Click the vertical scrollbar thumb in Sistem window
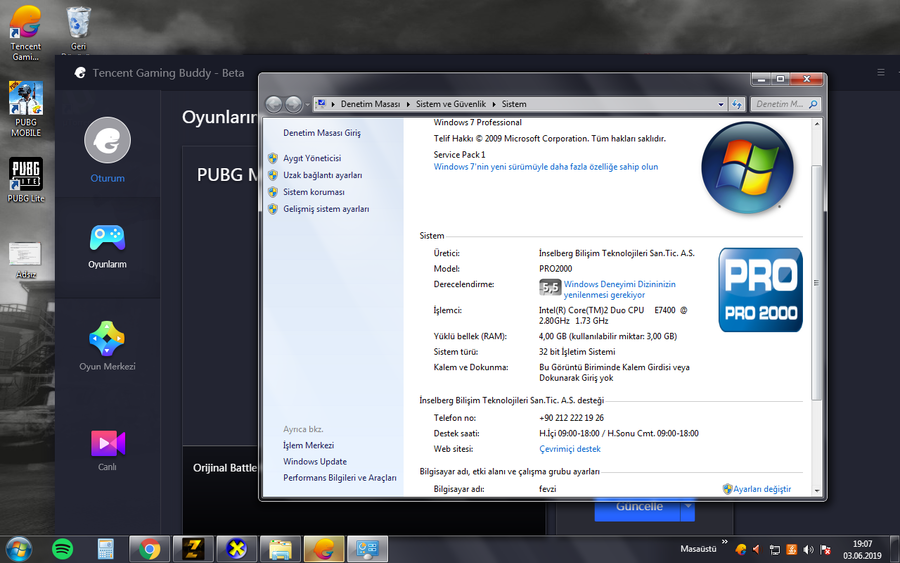900x563 pixels. point(817,282)
